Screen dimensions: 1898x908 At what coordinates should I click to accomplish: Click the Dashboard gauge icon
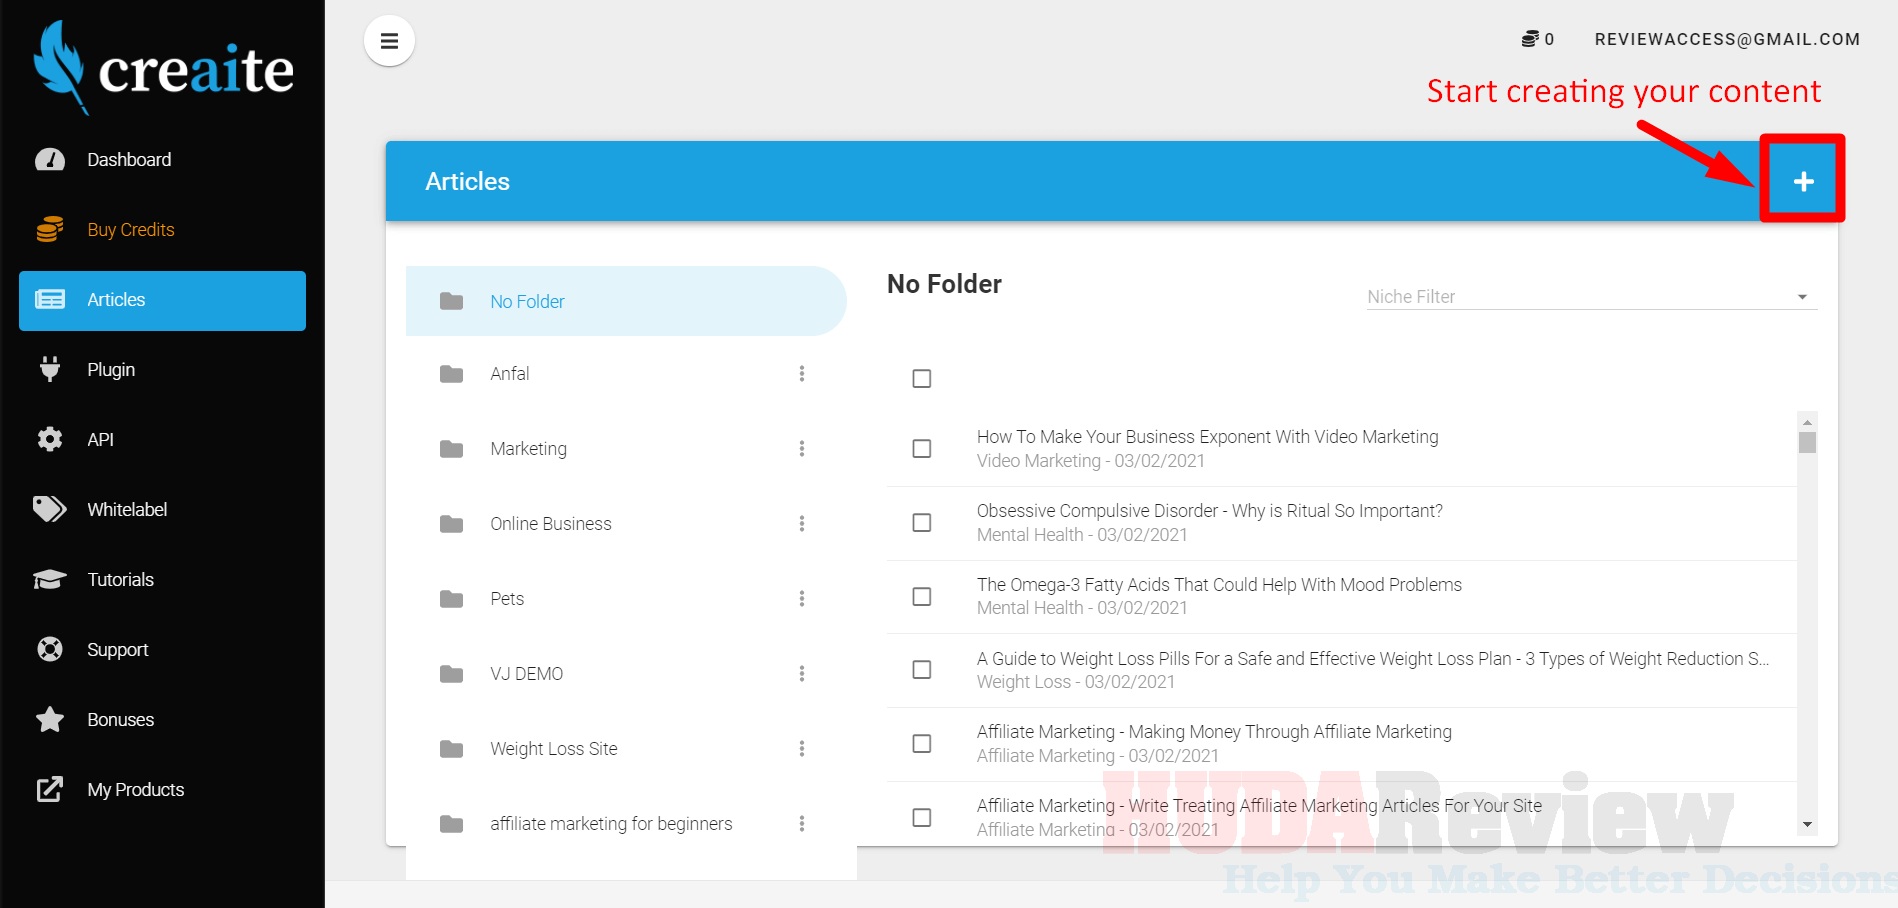[50, 160]
